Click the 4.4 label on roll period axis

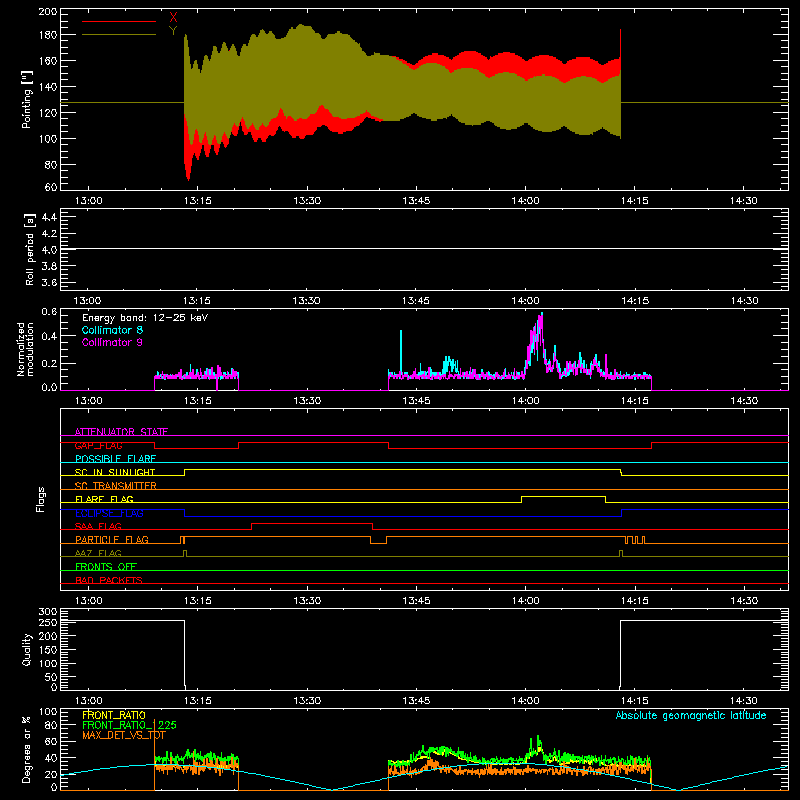[49, 217]
